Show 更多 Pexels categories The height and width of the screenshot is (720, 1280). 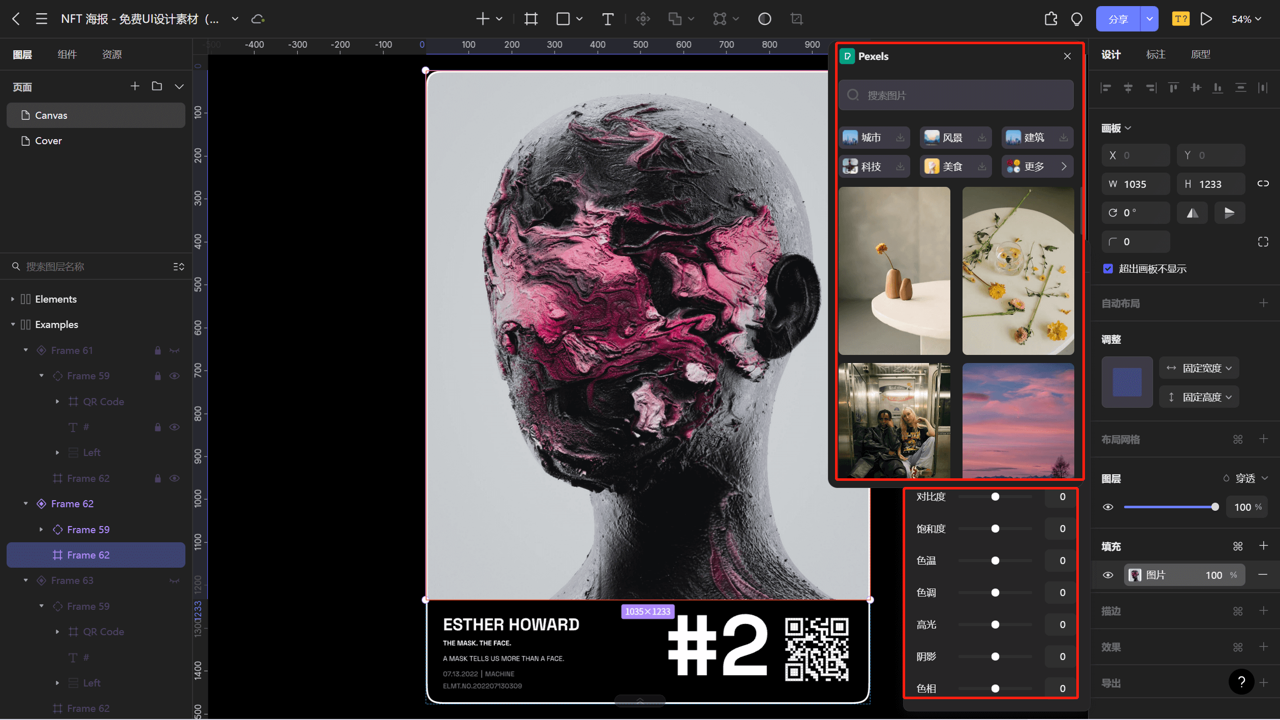tap(1038, 166)
